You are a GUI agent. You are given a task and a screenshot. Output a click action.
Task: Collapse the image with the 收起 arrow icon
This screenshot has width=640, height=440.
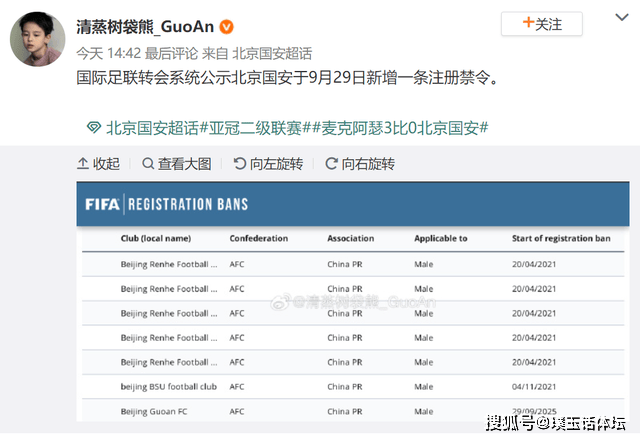tap(83, 164)
